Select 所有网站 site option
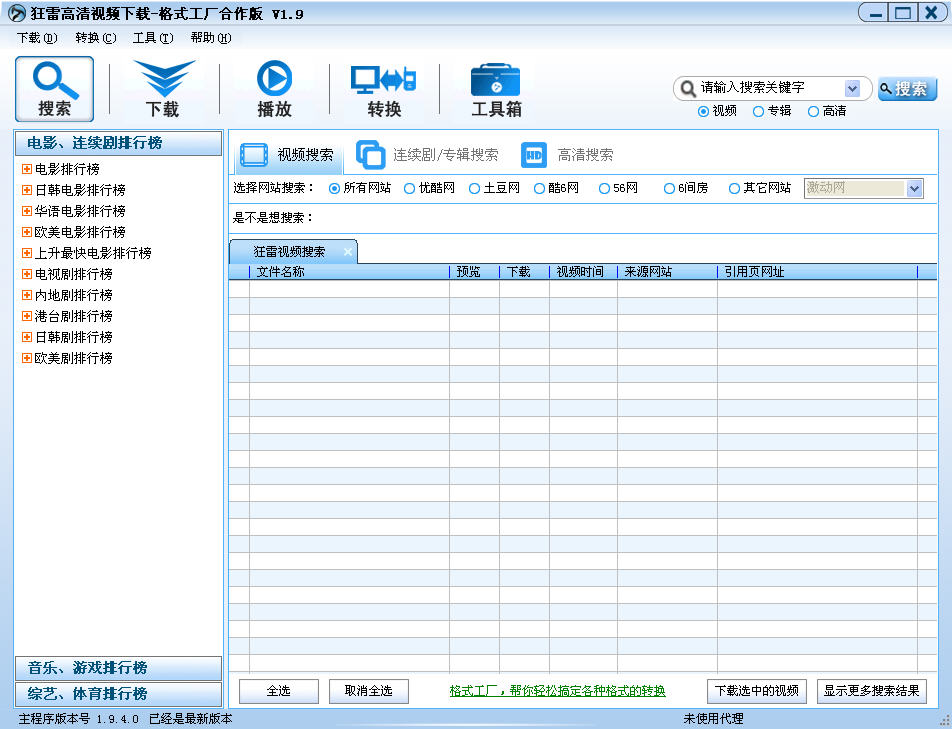This screenshot has width=952, height=729. tap(334, 188)
